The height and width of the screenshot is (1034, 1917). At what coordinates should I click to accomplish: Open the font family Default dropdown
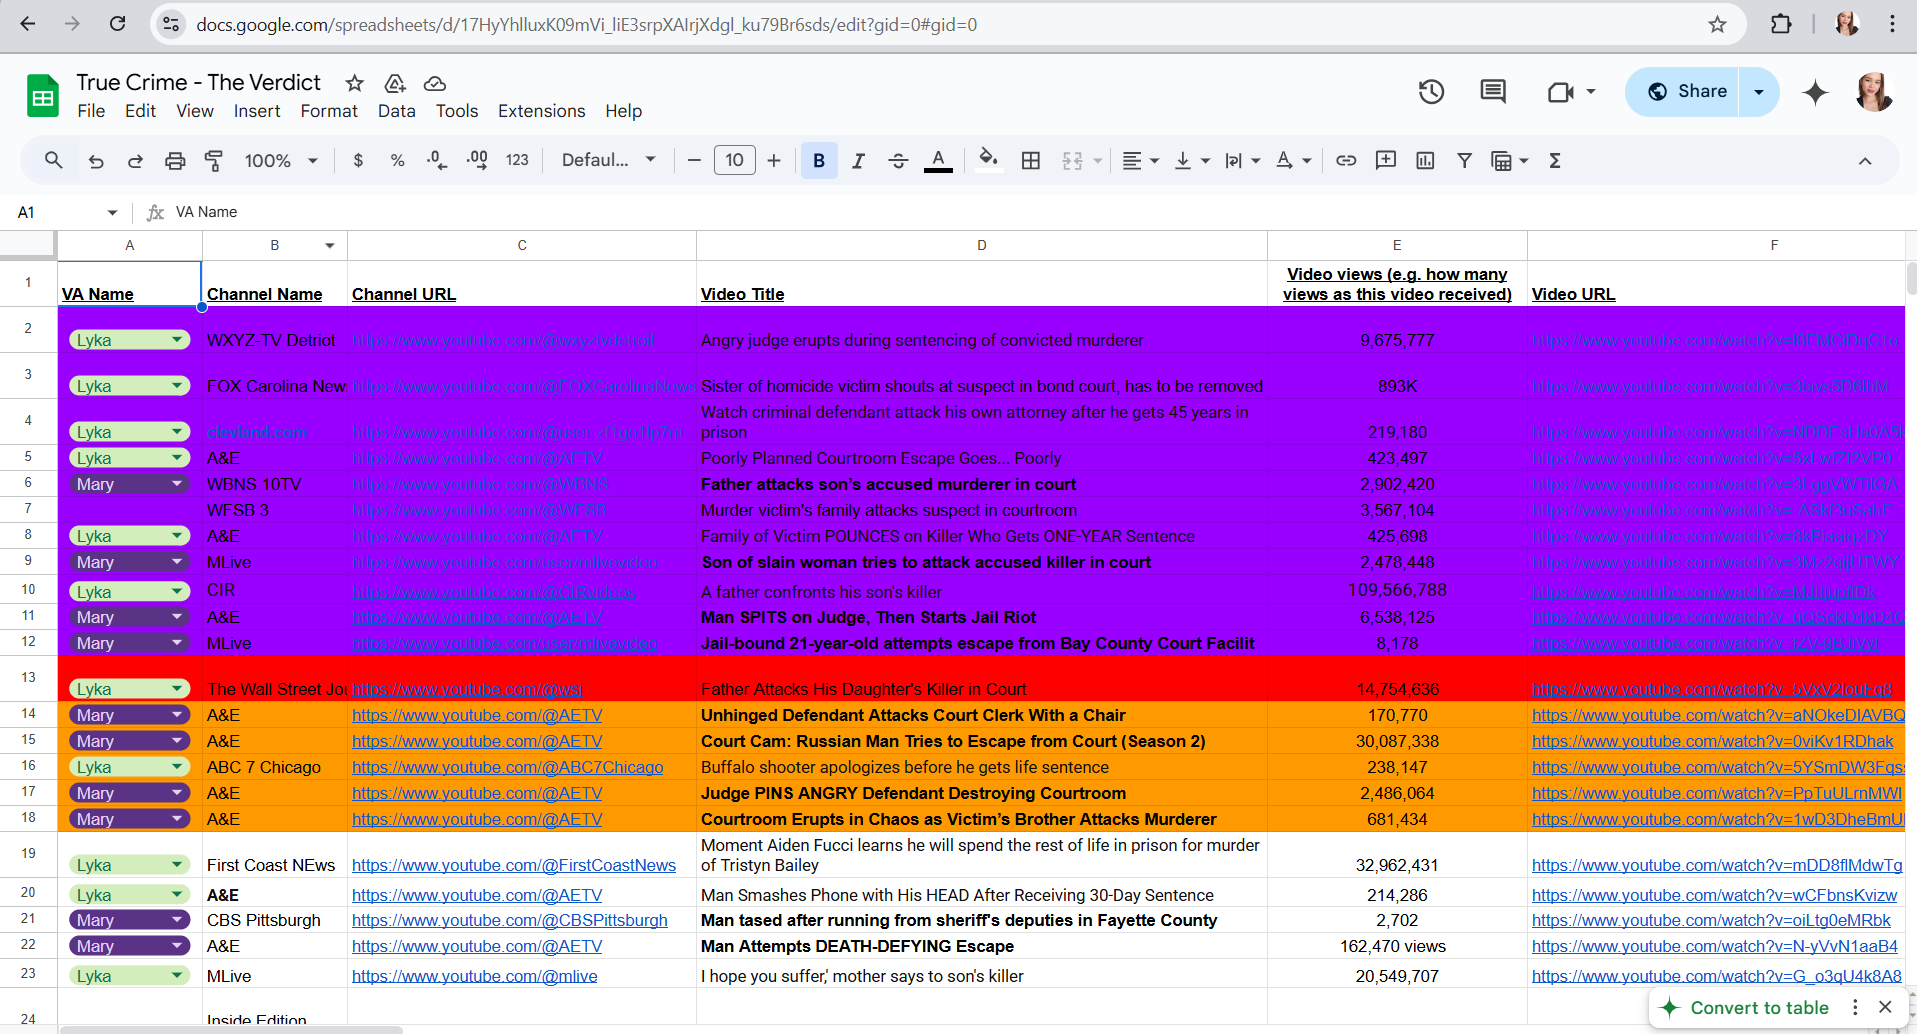pos(608,160)
